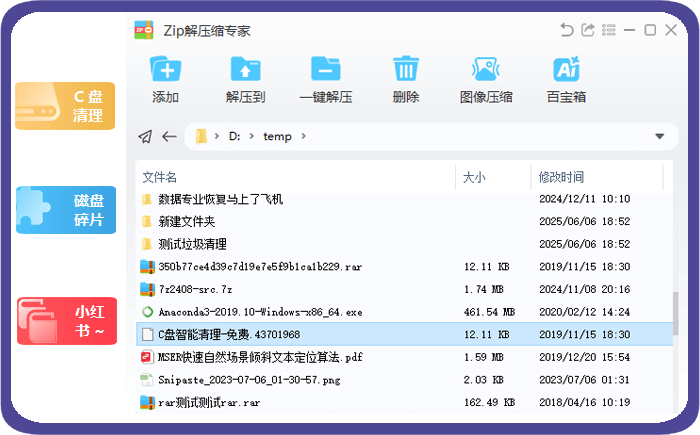Click the share icon in title bar

coord(588,30)
